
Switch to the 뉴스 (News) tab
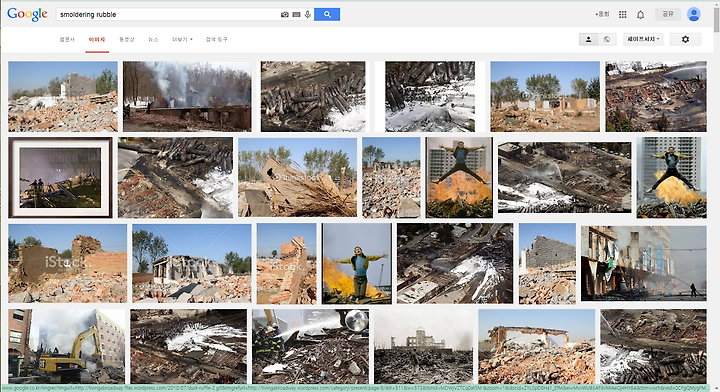click(153, 39)
